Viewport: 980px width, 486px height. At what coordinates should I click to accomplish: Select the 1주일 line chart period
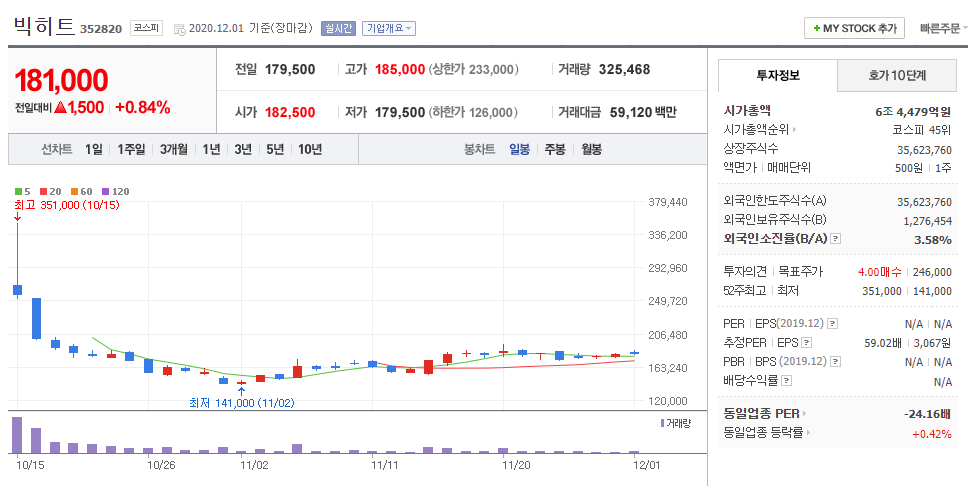pos(131,149)
